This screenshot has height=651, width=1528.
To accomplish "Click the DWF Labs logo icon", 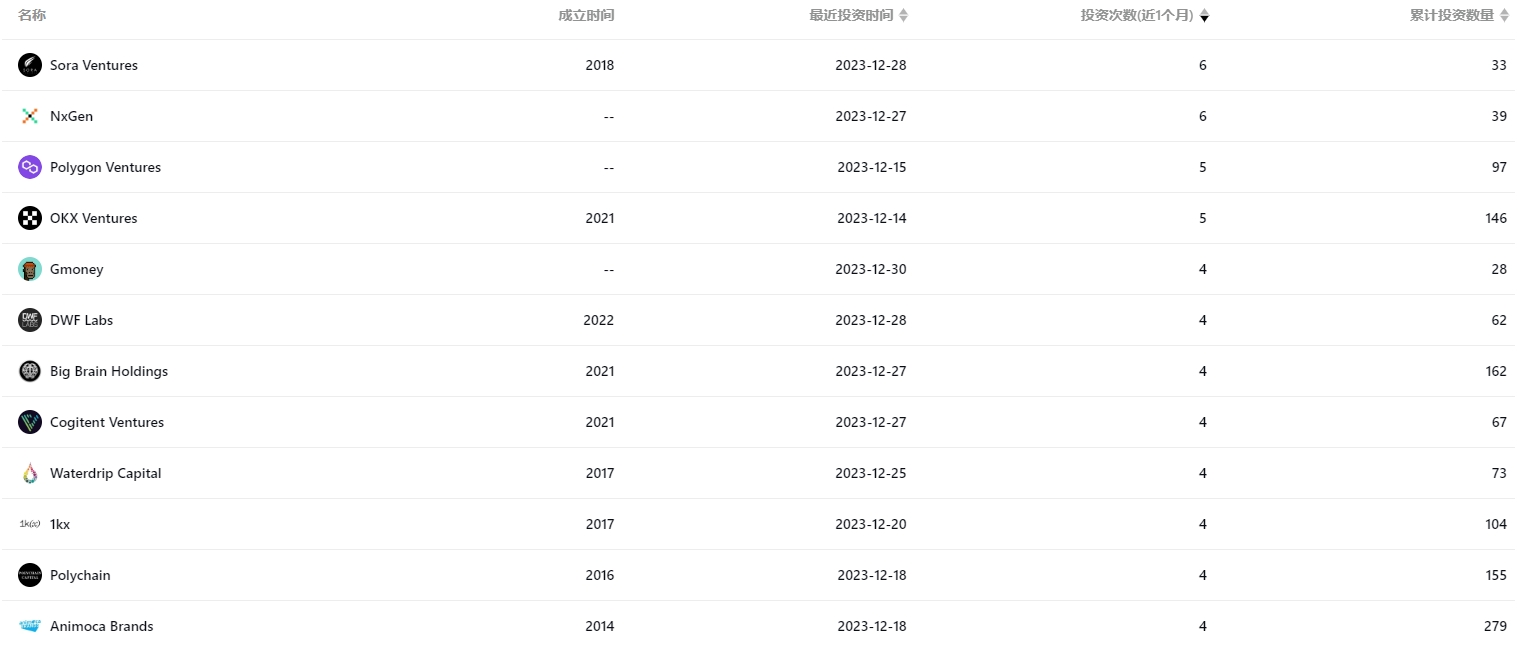I will click(x=30, y=320).
